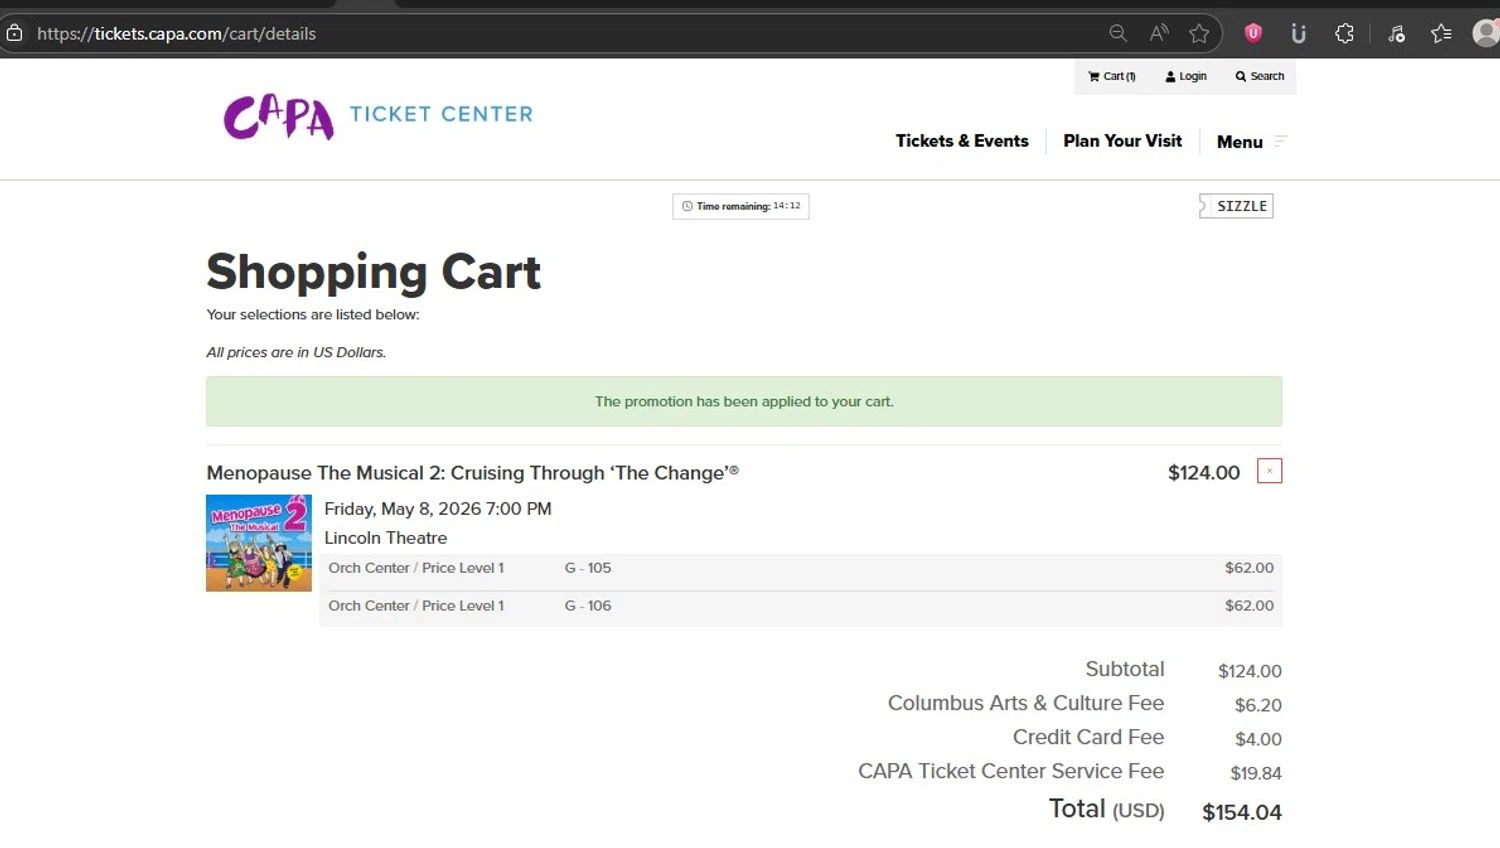1500x848 pixels.
Task: Click the CAPA Ticket Center Service Fee label
Action: click(1010, 771)
